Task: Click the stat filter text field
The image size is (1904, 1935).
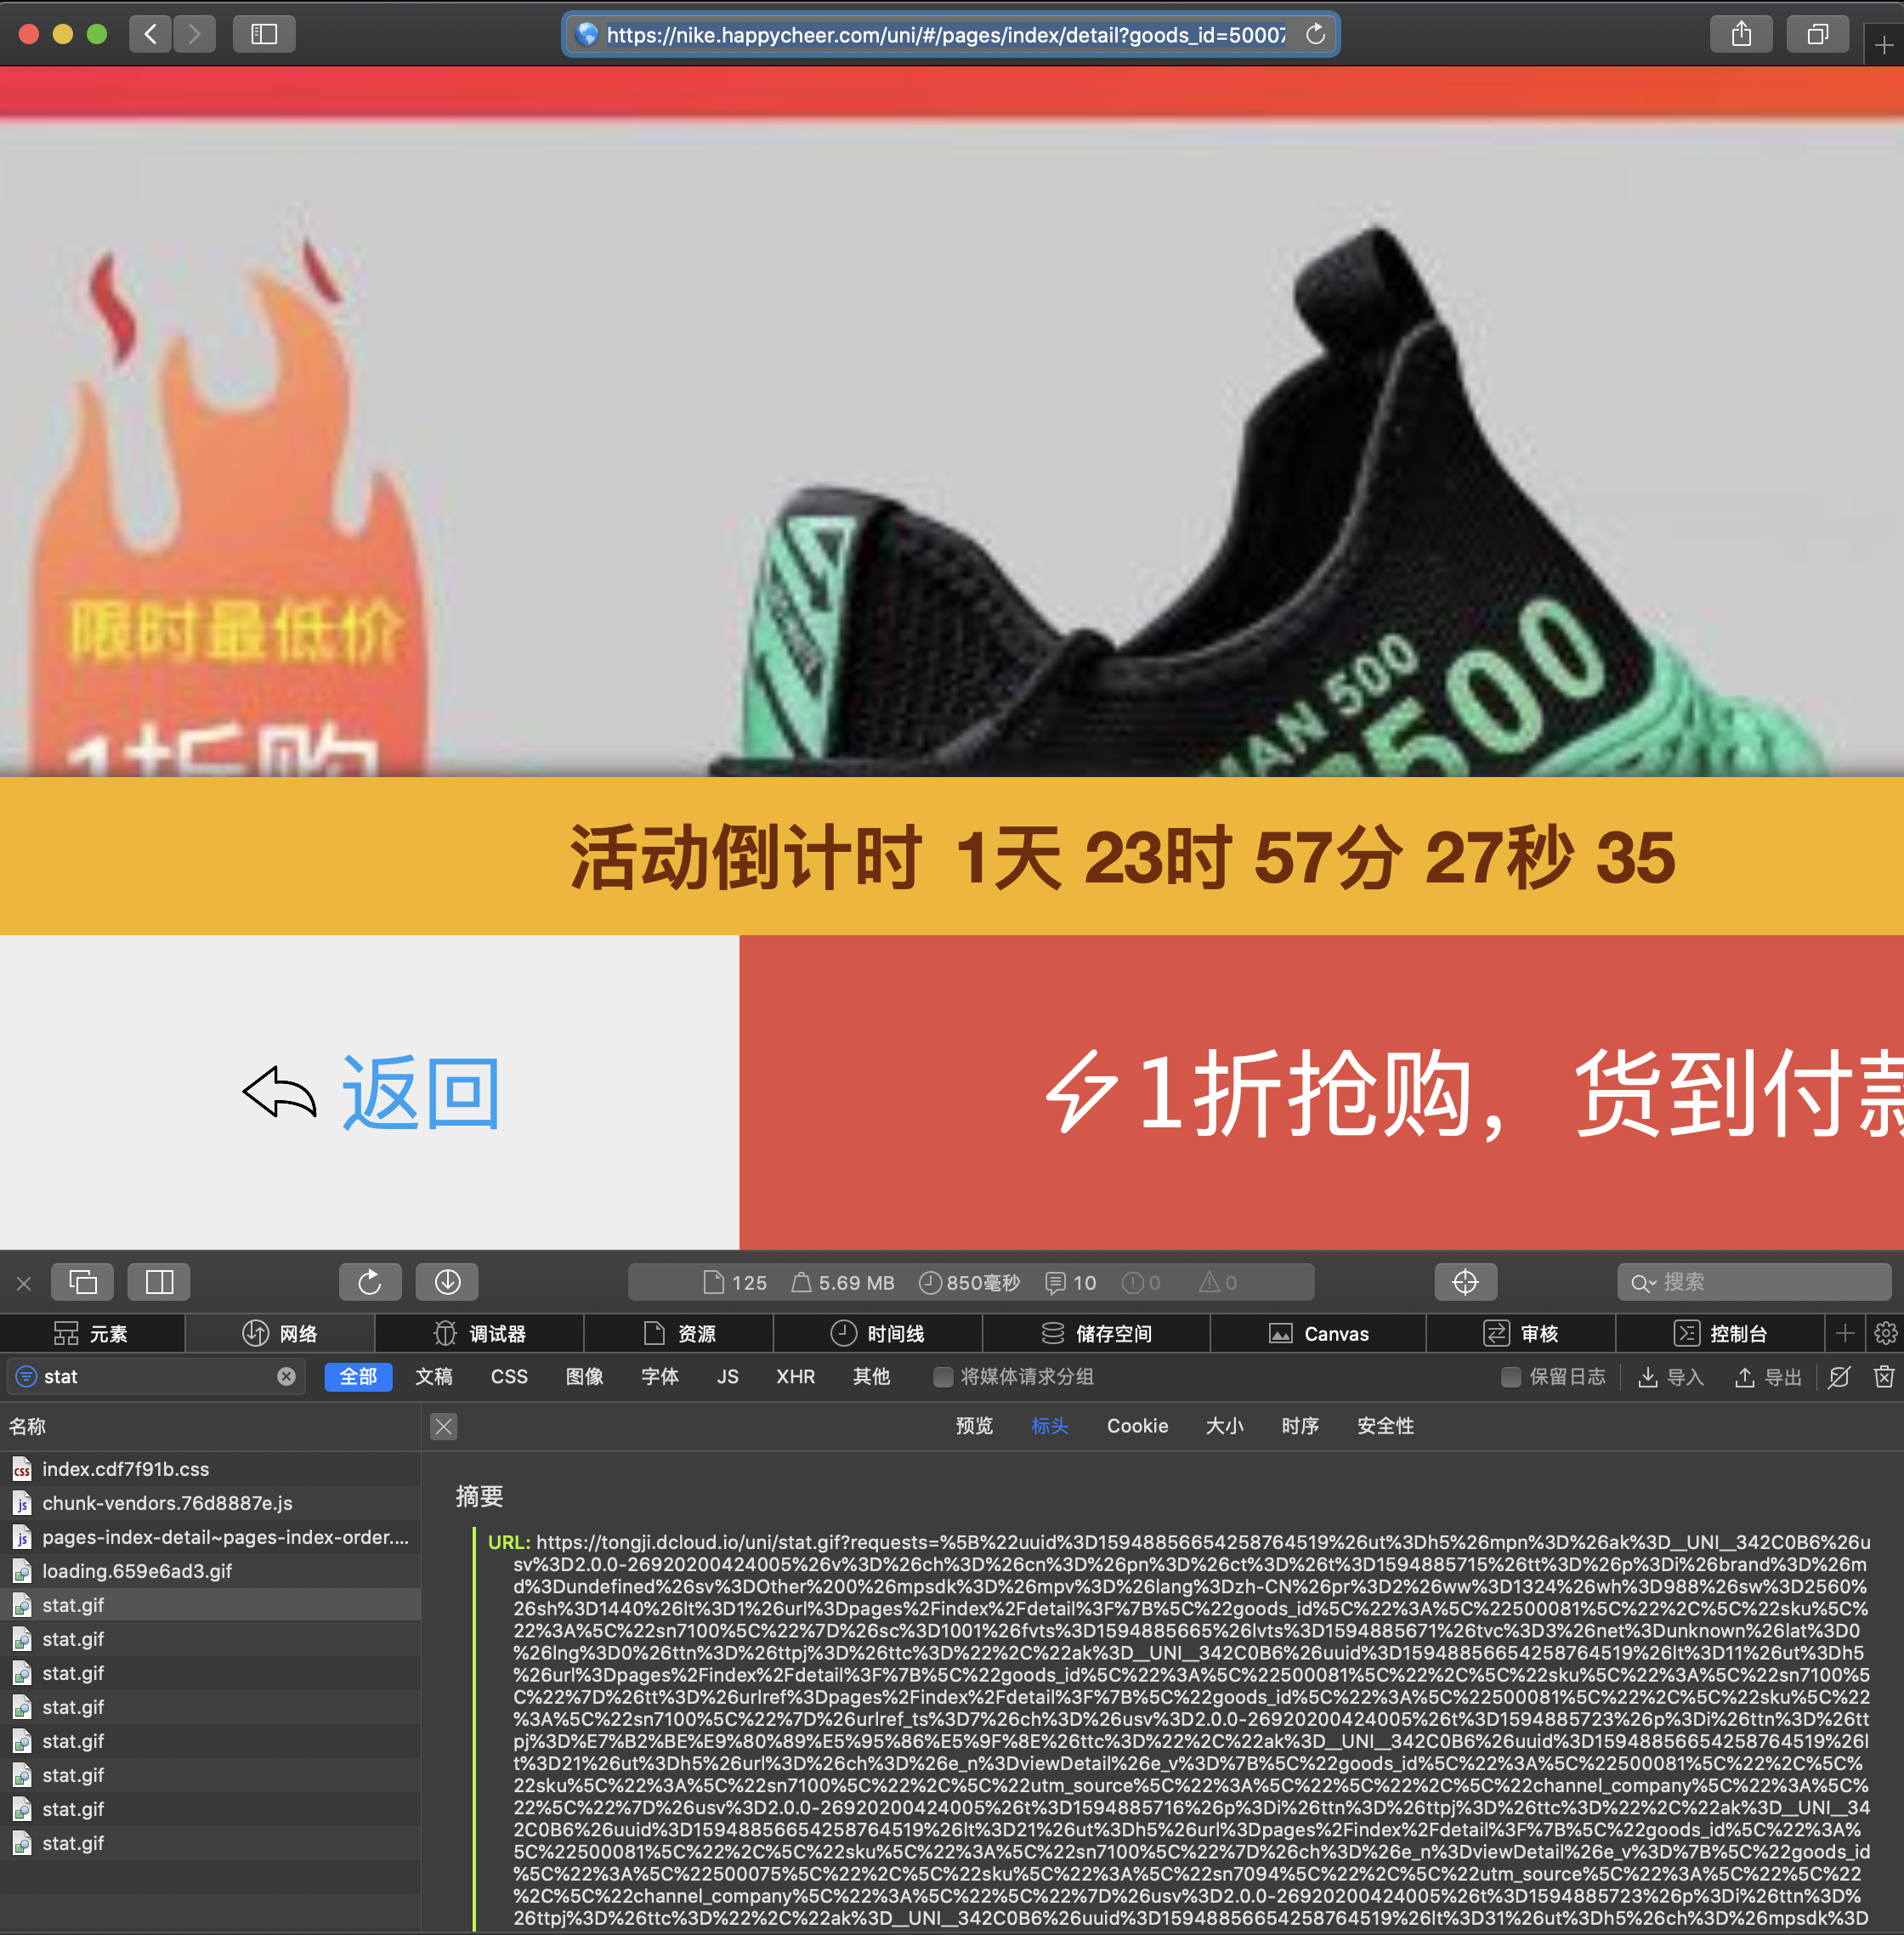Action: [x=155, y=1377]
